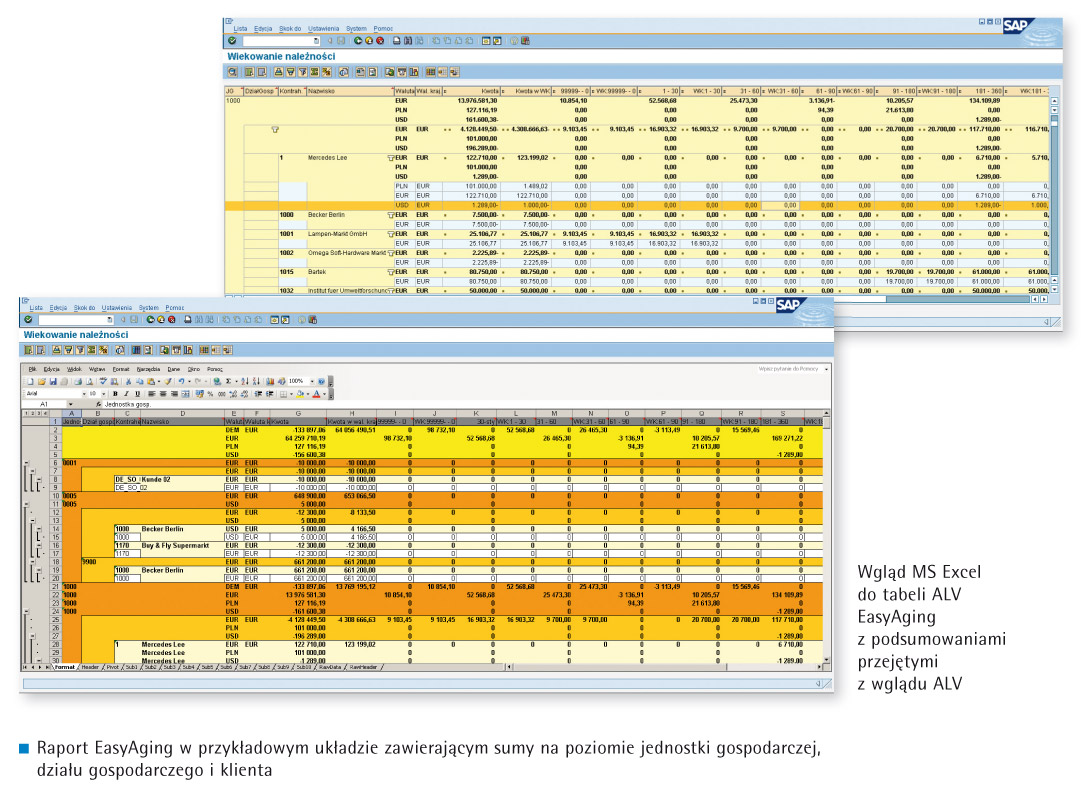
Task: Expand the filter triangle on the Mercedes Lee row
Action: (391, 158)
